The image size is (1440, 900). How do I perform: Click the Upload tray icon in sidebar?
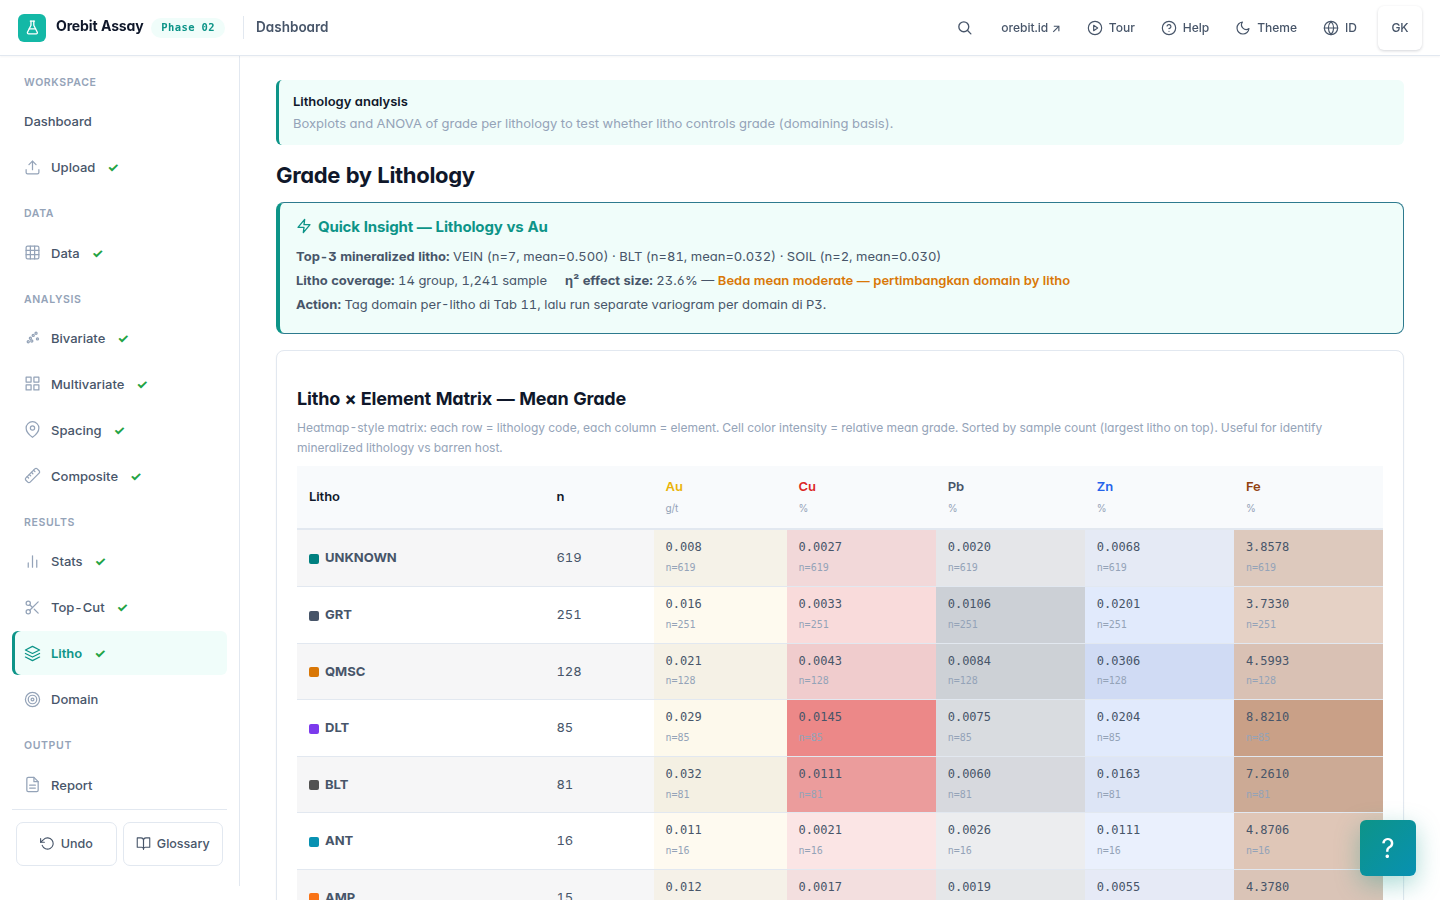32,168
